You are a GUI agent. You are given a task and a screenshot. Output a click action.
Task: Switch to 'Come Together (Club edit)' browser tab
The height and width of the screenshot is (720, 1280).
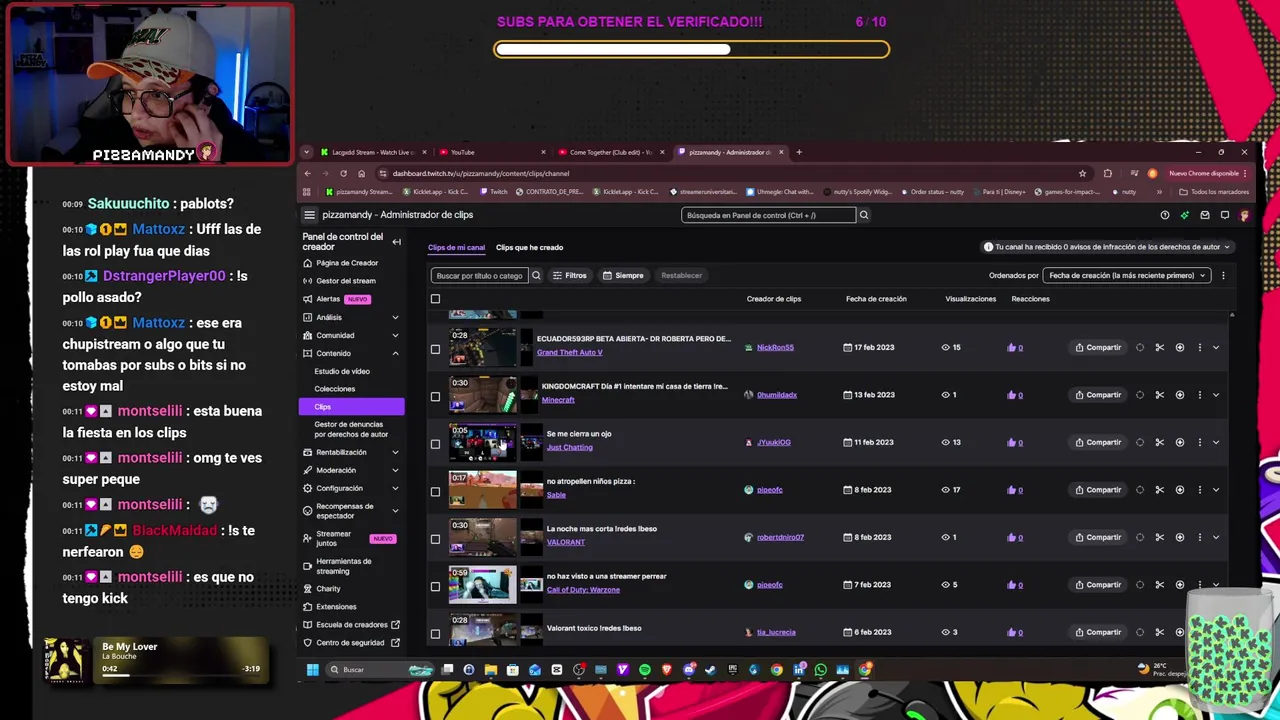(x=610, y=152)
